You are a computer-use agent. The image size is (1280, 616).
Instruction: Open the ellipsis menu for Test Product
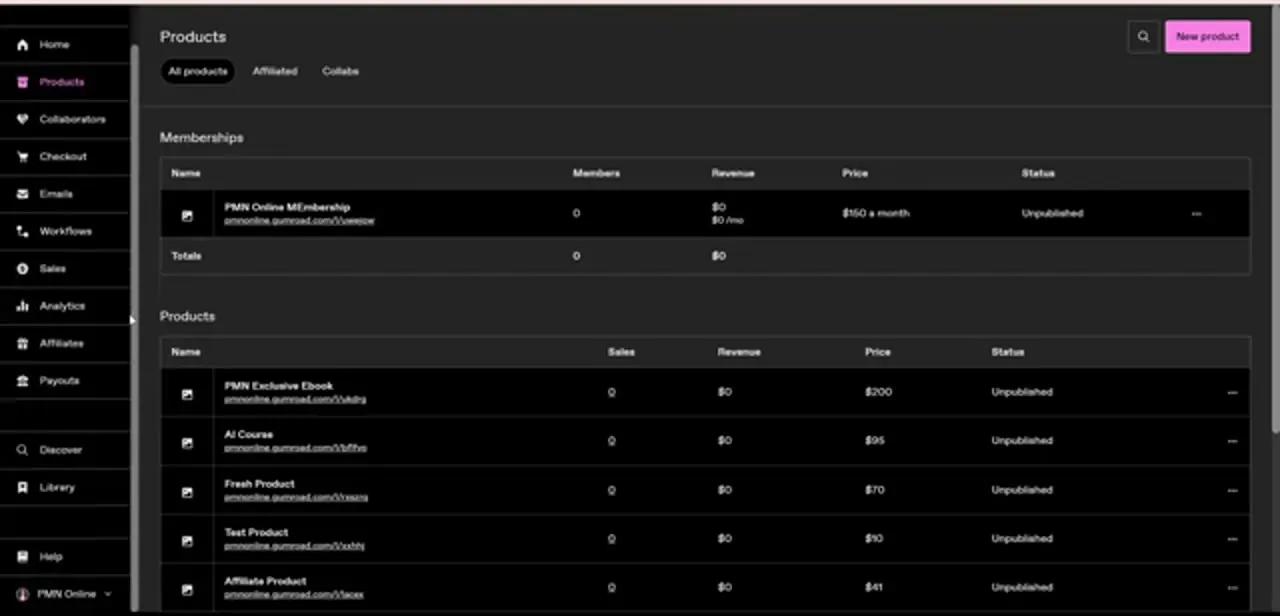(x=1232, y=539)
